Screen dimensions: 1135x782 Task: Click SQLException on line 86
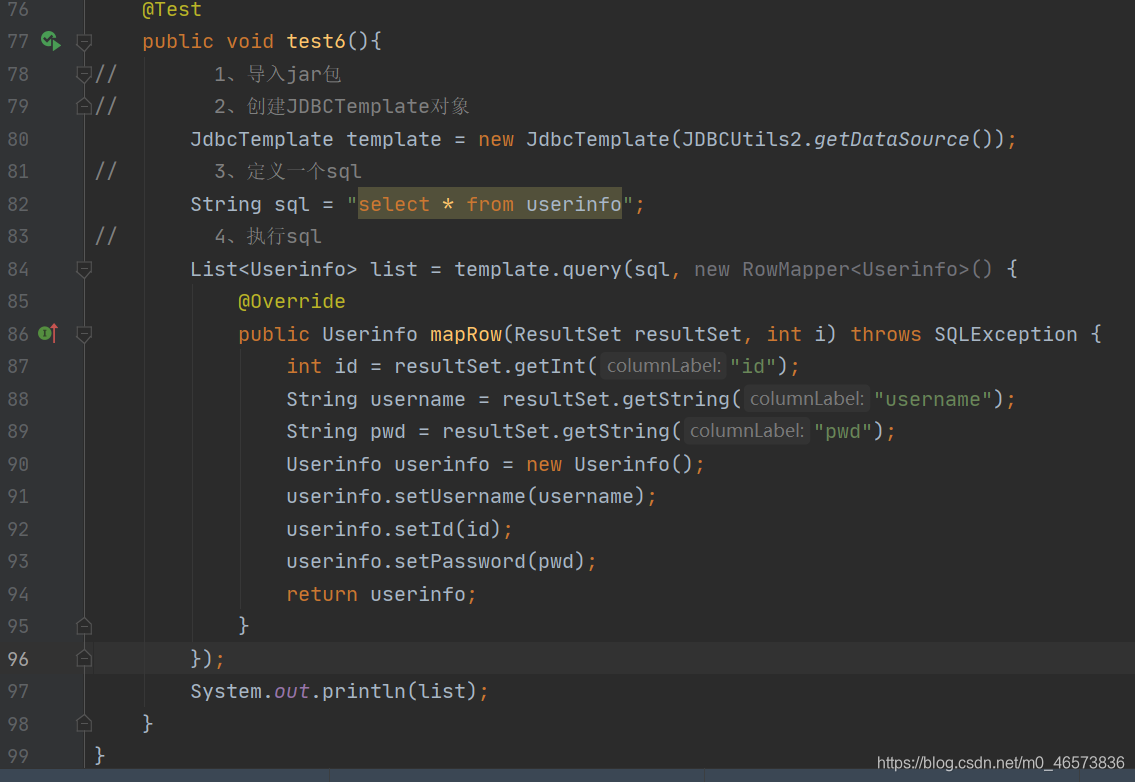[x=1005, y=334]
